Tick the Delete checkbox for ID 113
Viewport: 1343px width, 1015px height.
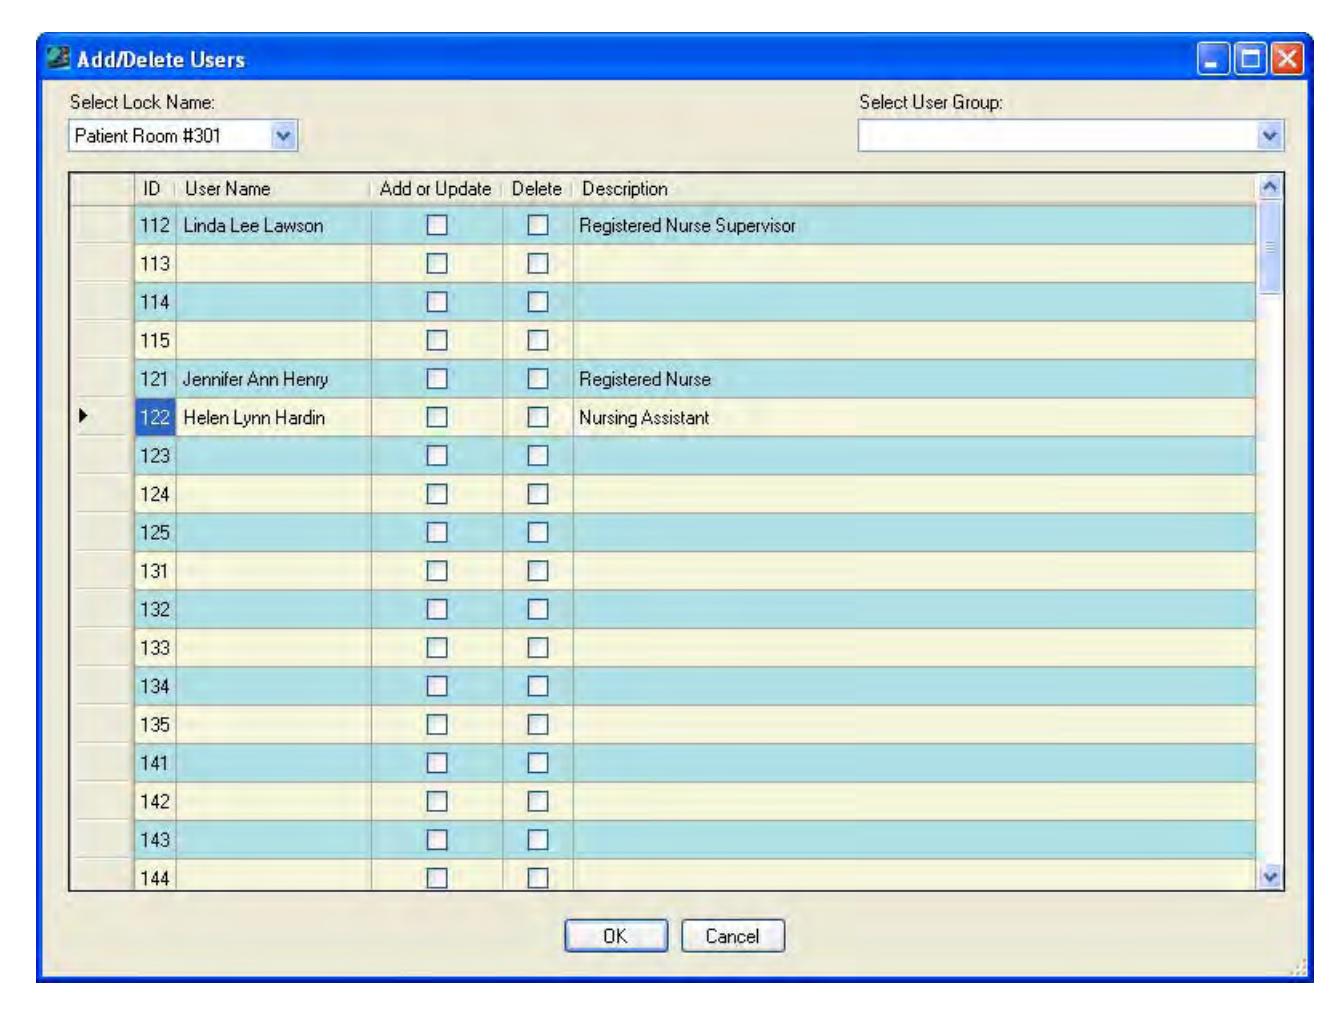pyautogui.click(x=538, y=263)
